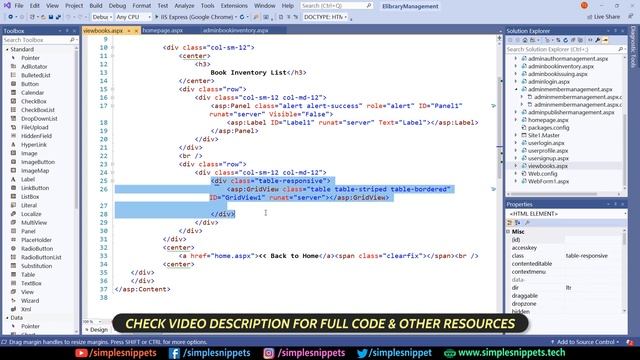Pick the ImageButton toolbox control
Image resolution: width=640 pixels, height=360 pixels.
(x=38, y=162)
